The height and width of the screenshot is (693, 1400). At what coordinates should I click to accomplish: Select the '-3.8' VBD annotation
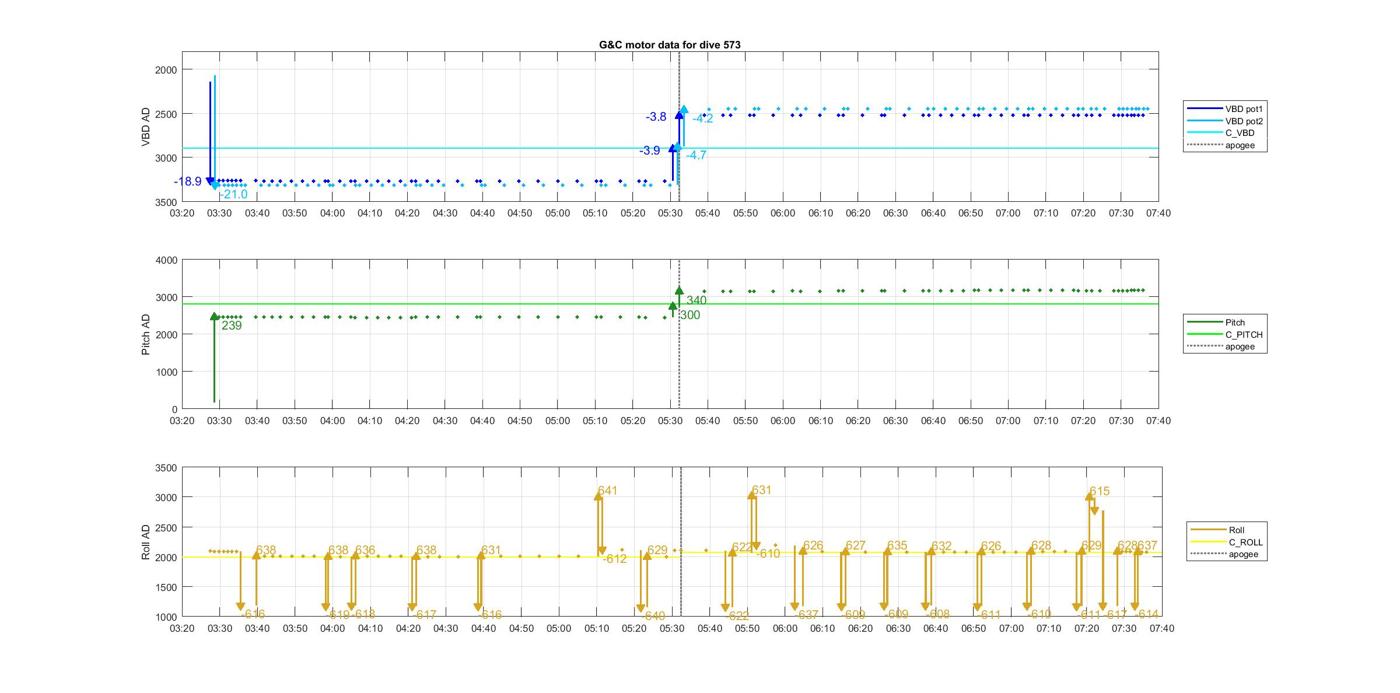click(656, 117)
